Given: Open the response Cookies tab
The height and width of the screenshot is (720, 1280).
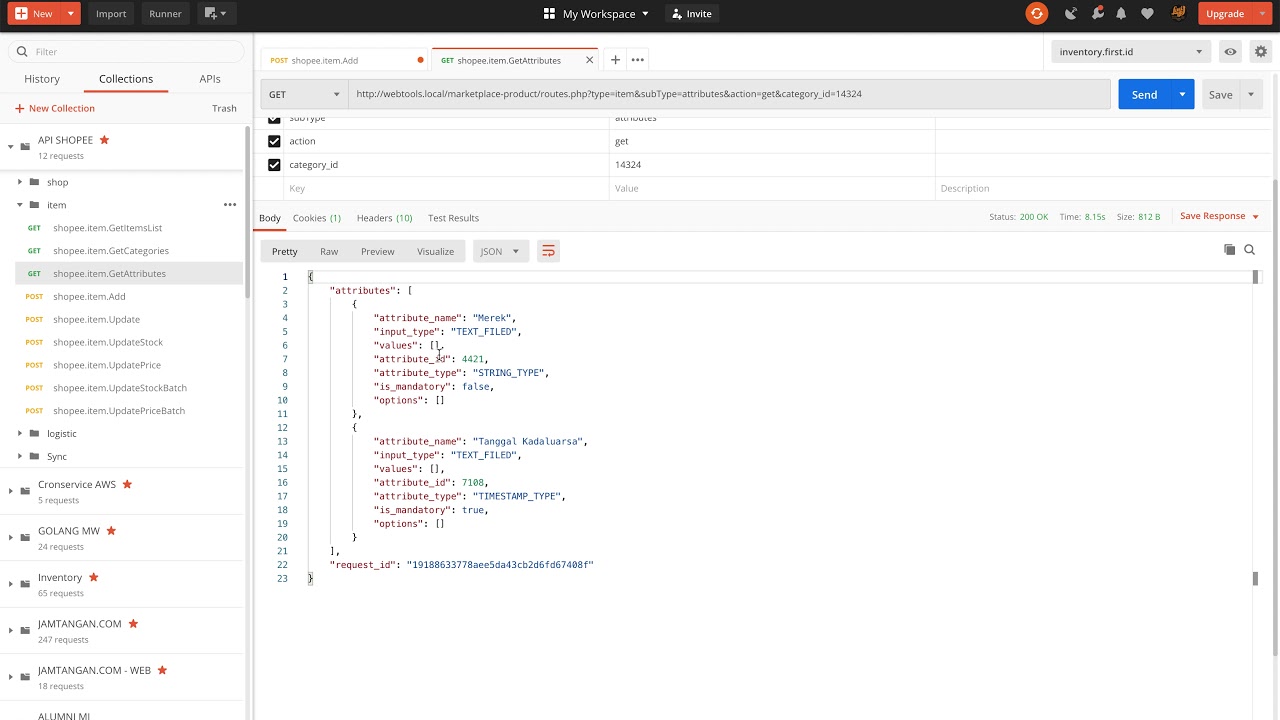Looking at the screenshot, I should pyautogui.click(x=316, y=218).
